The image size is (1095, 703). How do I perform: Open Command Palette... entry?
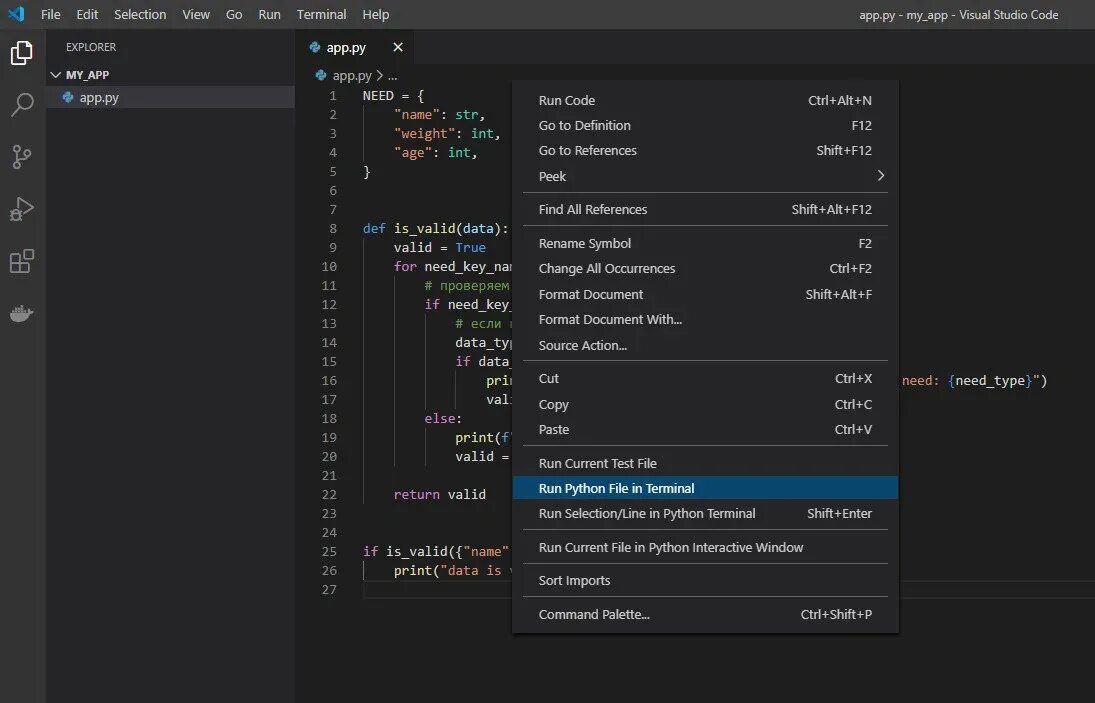pyautogui.click(x=705, y=614)
